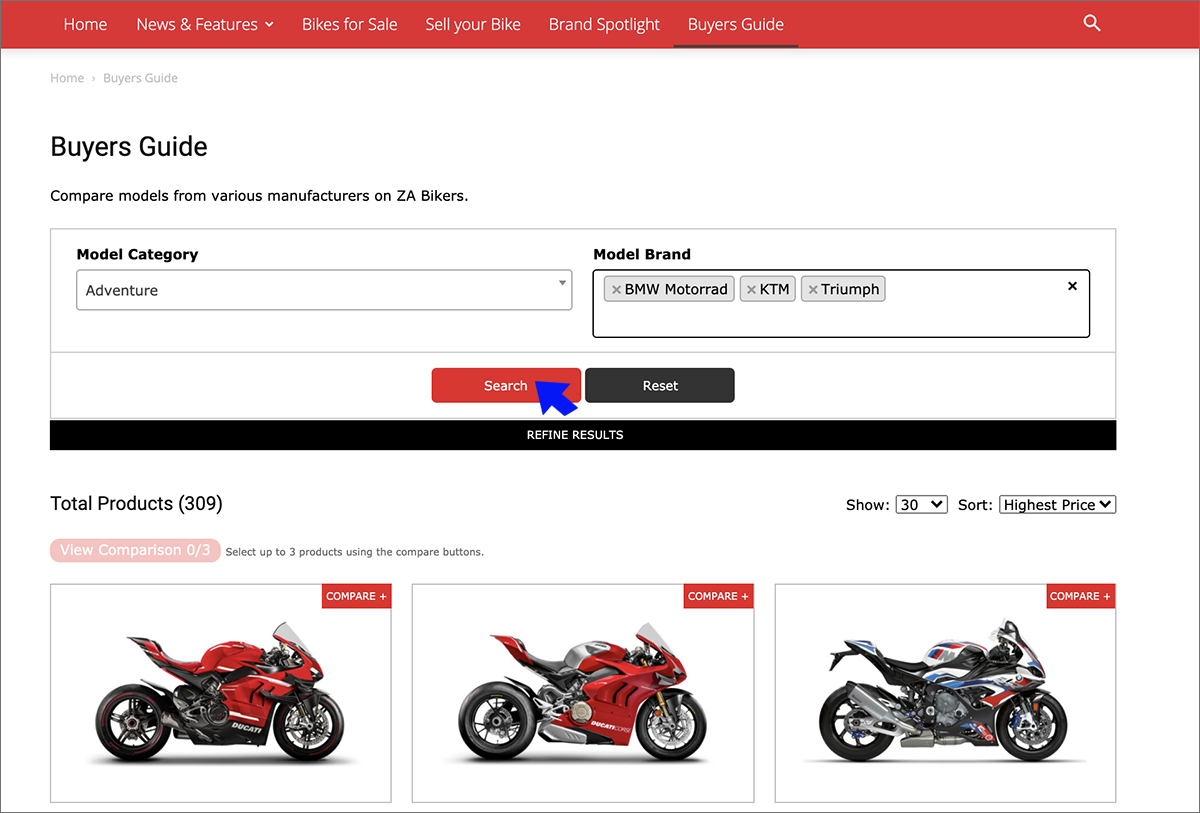Open the Model Category dropdown showing Adventure
1200x813 pixels.
point(324,290)
